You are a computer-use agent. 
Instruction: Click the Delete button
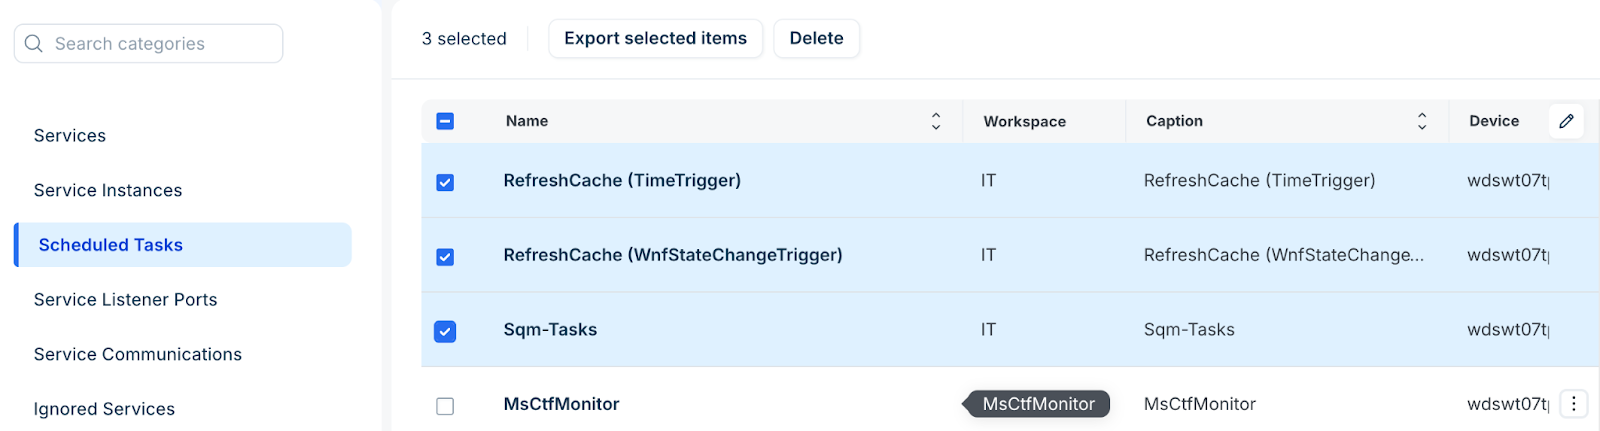[x=816, y=38]
